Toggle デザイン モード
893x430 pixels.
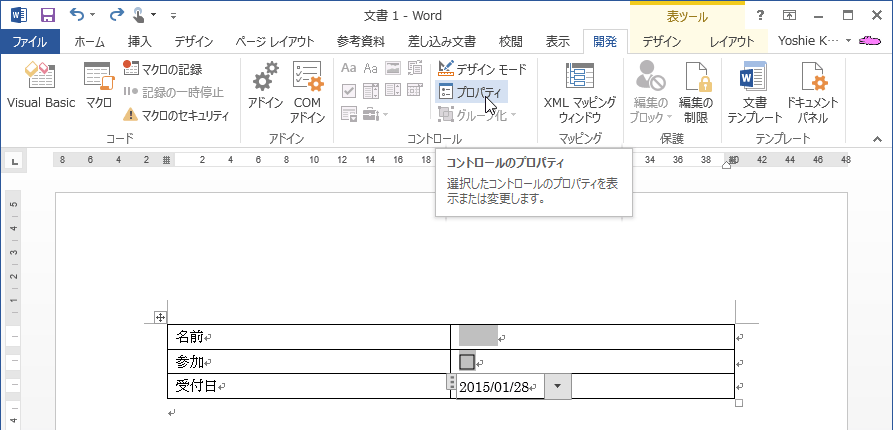click(x=482, y=69)
